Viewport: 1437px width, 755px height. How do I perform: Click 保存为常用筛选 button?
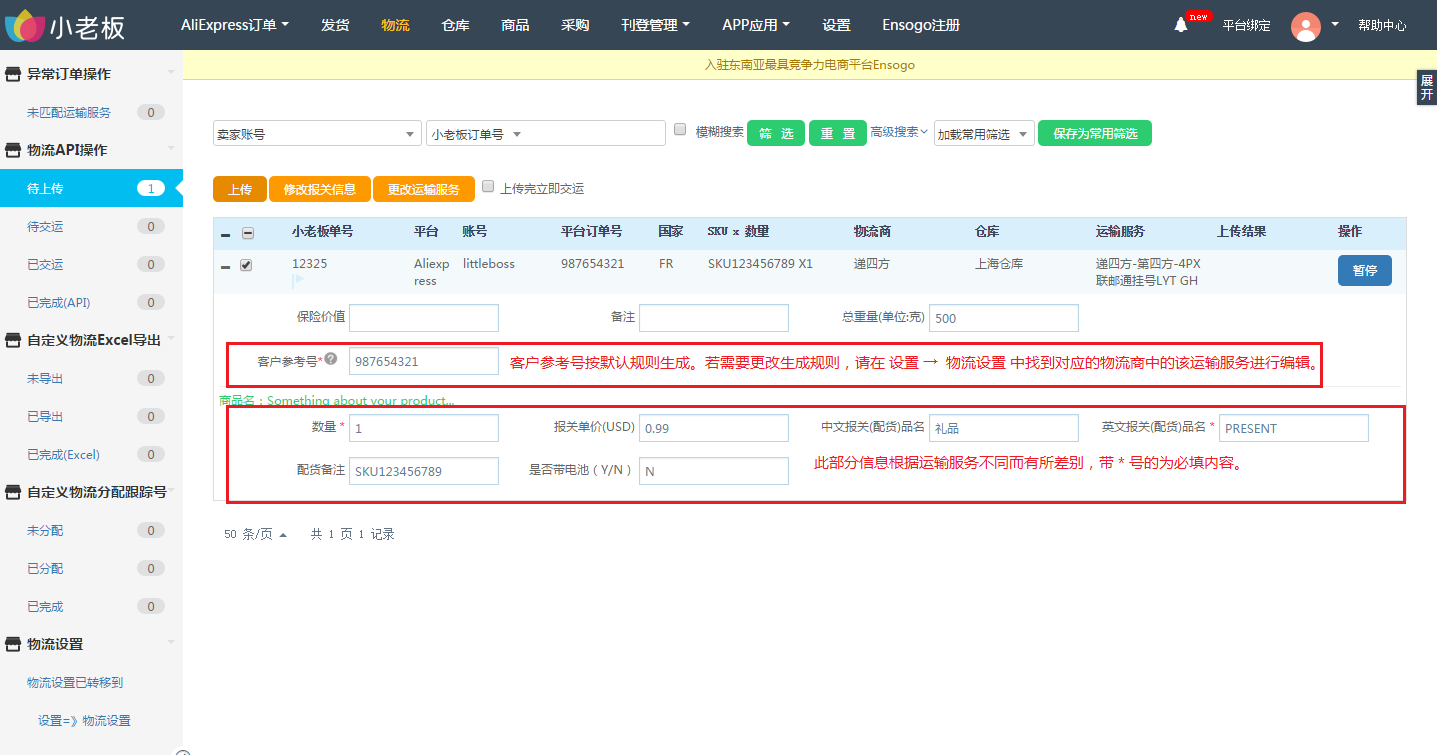(x=1095, y=133)
